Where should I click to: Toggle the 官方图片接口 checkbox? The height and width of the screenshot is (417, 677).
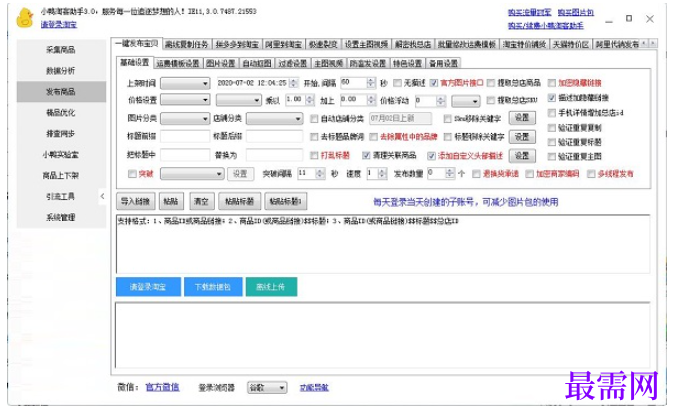pos(434,83)
